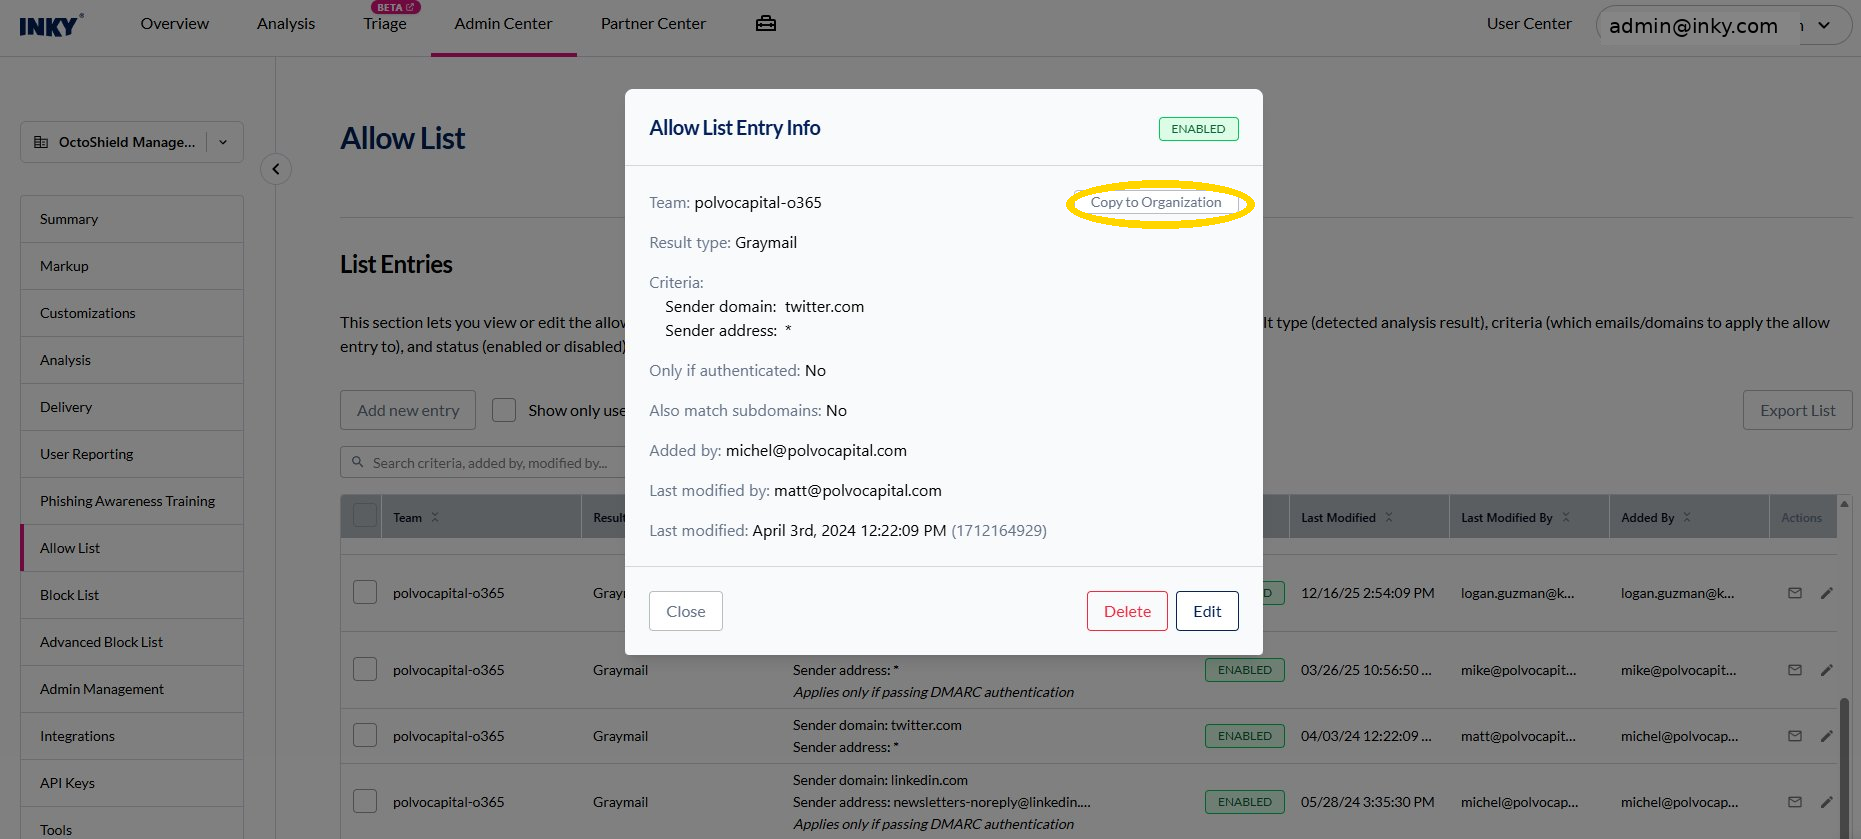The width and height of the screenshot is (1861, 839).
Task: Open the sidebar Analysis section
Action: 132,360
